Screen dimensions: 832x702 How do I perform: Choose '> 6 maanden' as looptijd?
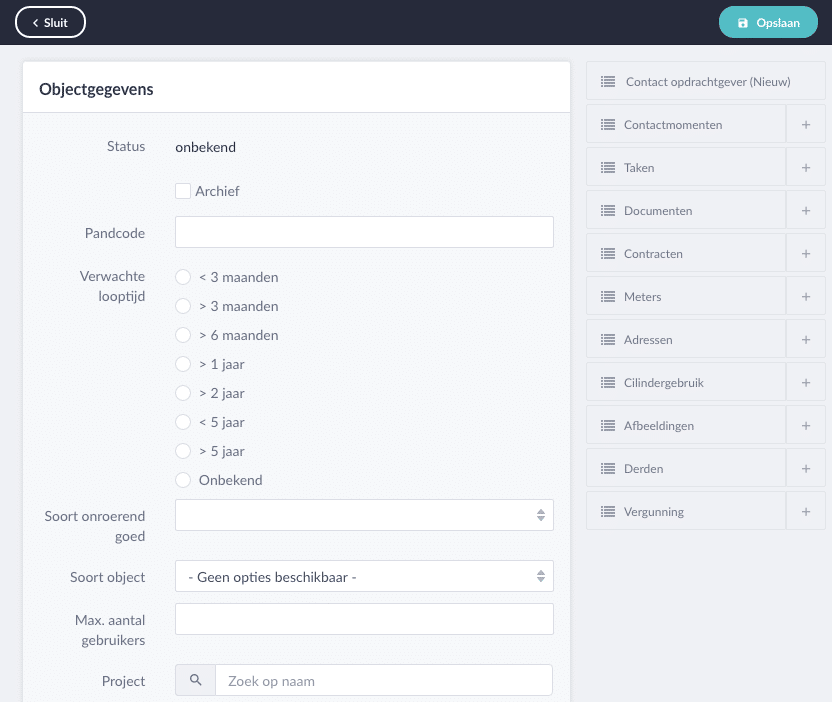click(x=183, y=335)
